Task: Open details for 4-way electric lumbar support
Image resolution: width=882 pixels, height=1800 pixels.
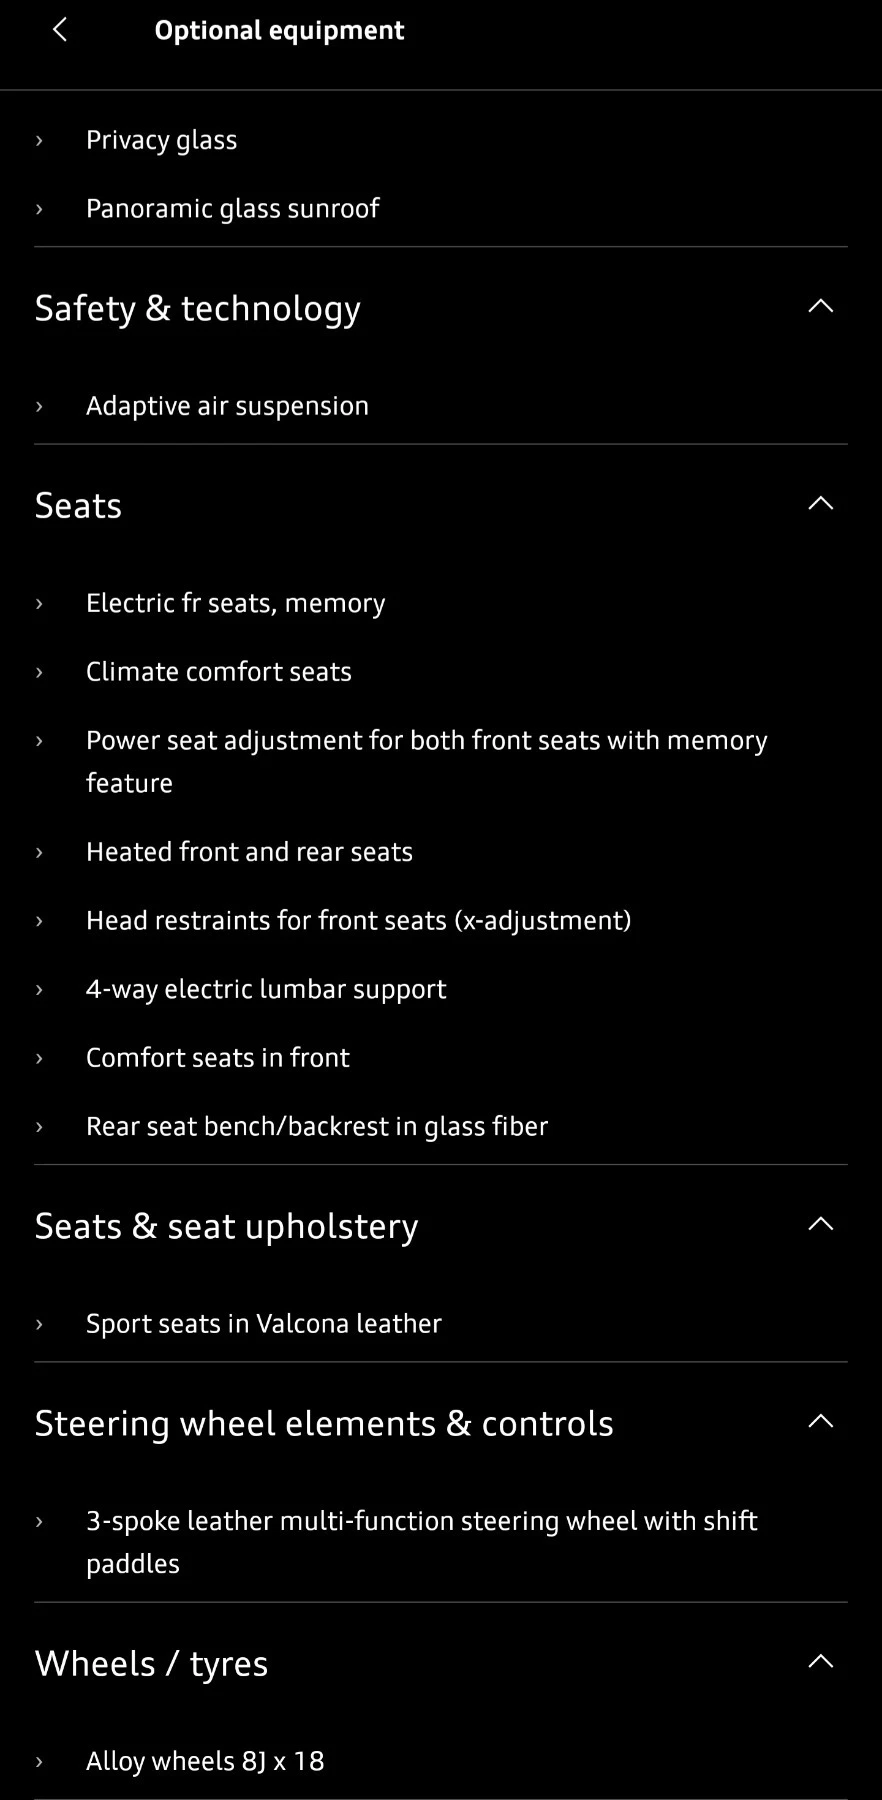Action: tap(266, 989)
